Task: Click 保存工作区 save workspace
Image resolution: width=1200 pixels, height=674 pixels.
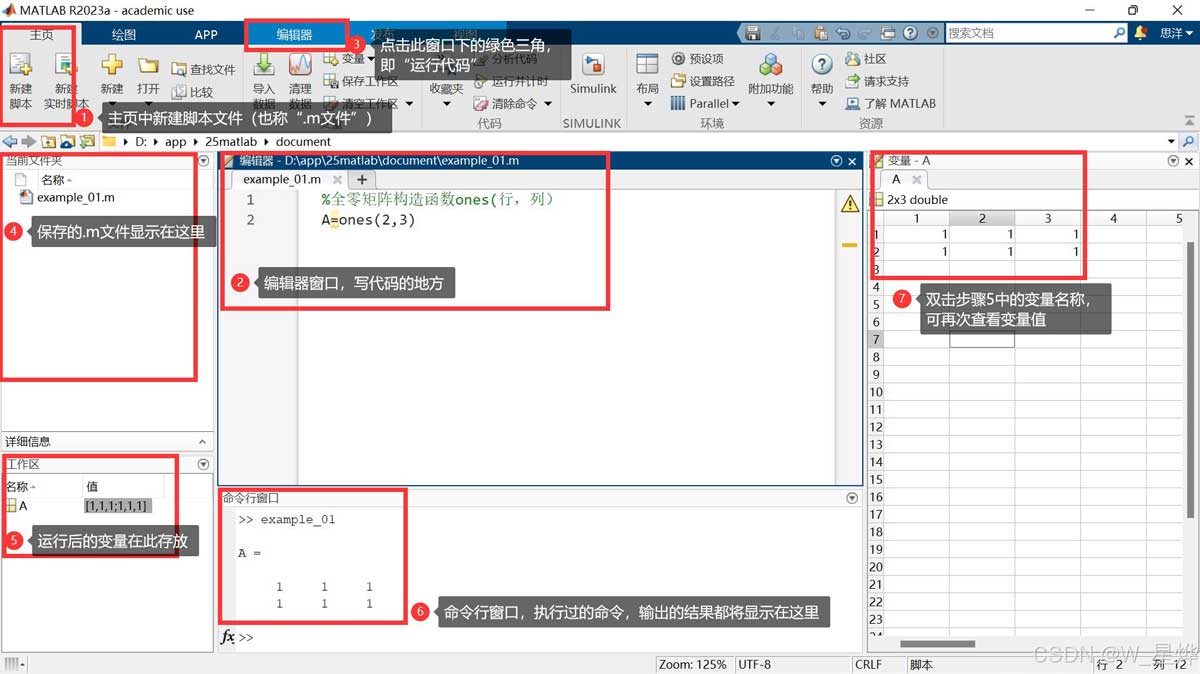Action: (360, 81)
